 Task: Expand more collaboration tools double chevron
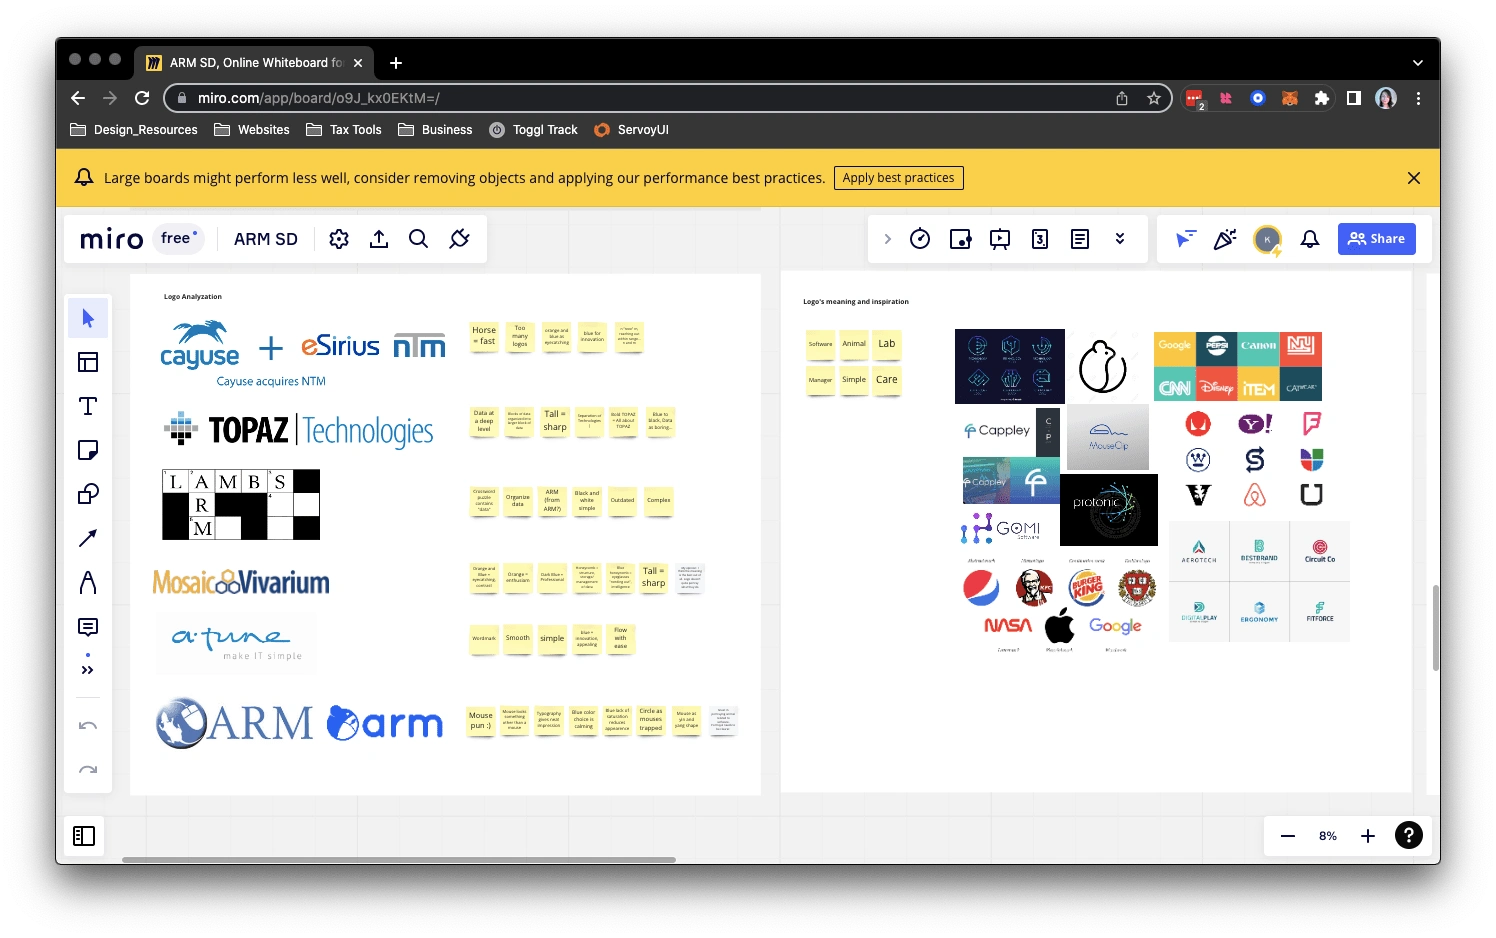tap(1120, 239)
